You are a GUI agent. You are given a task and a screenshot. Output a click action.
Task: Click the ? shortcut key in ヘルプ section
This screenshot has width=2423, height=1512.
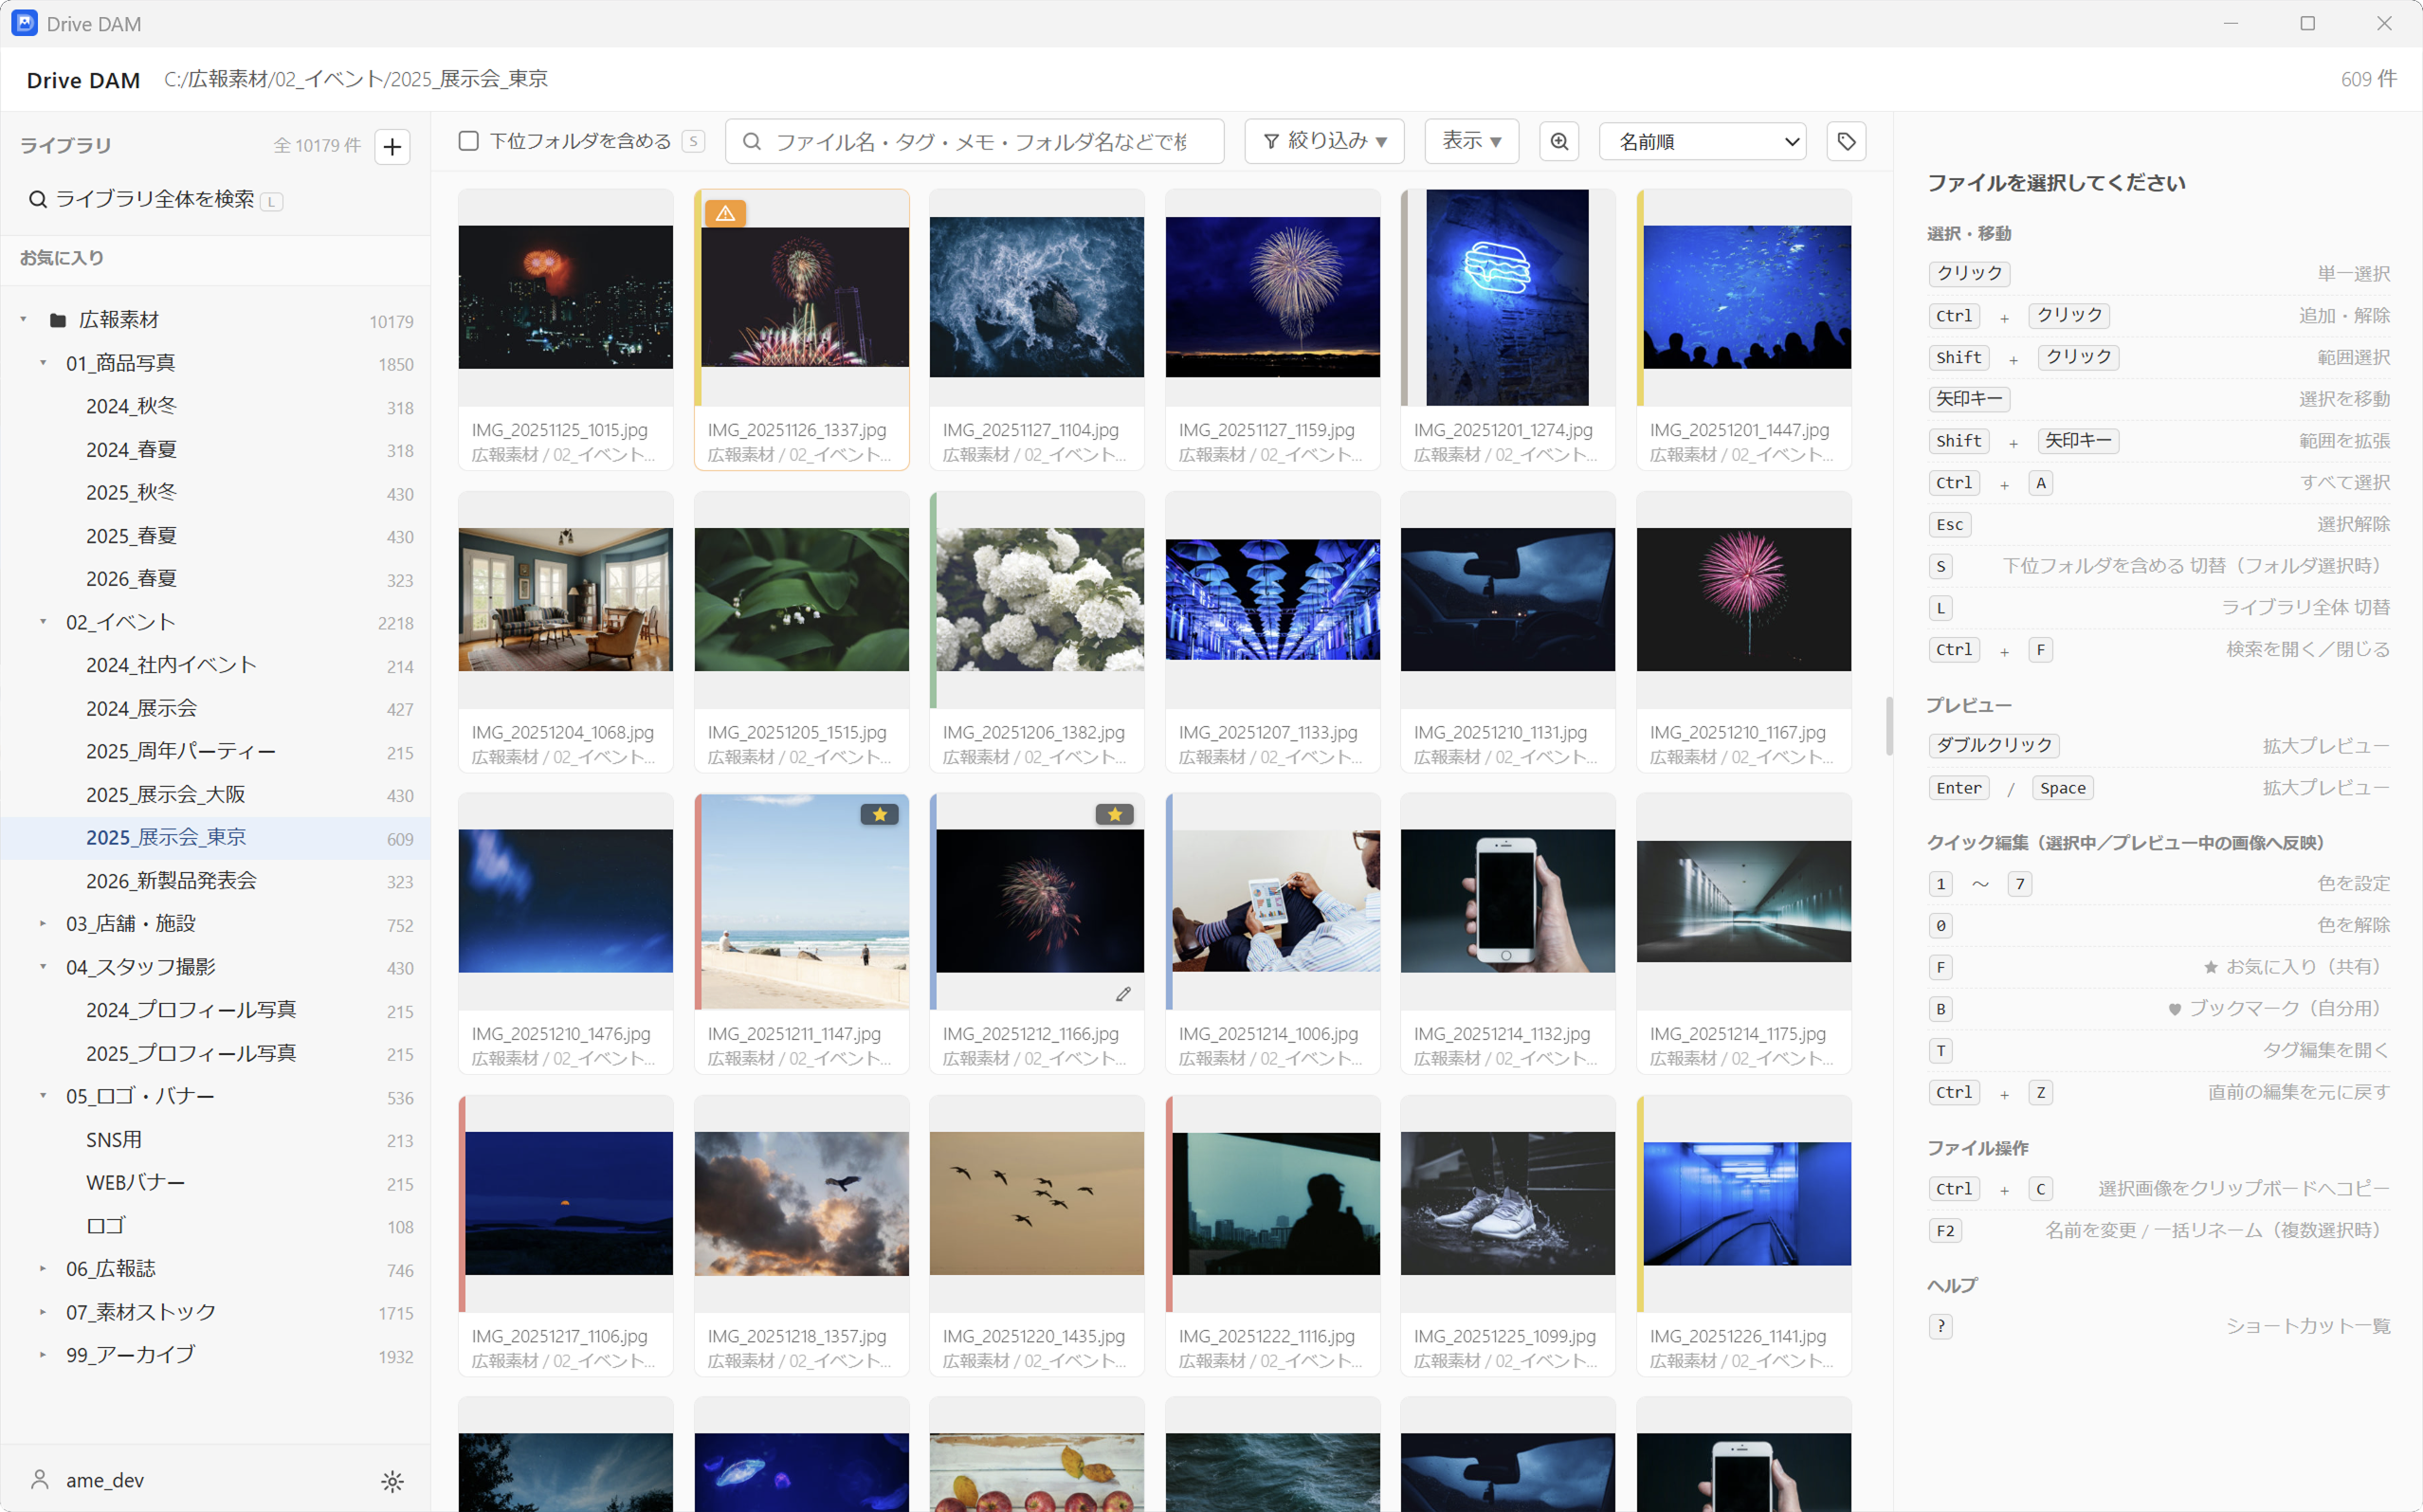point(1940,1326)
